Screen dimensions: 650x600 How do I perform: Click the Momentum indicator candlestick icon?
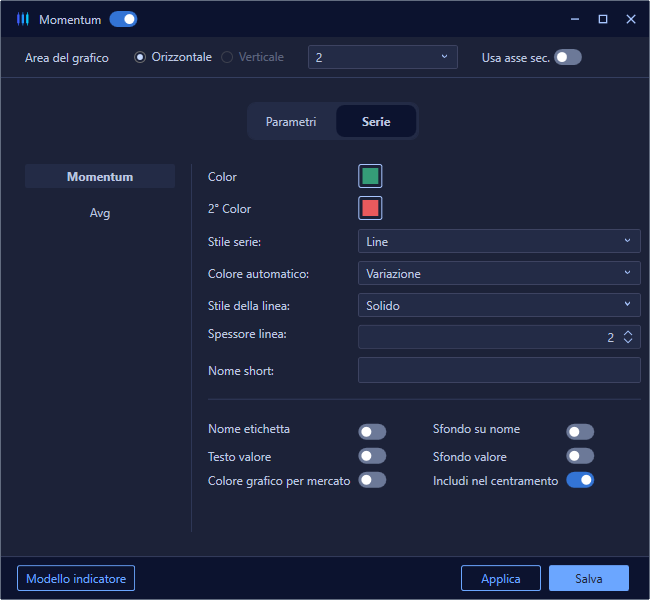pos(23,19)
